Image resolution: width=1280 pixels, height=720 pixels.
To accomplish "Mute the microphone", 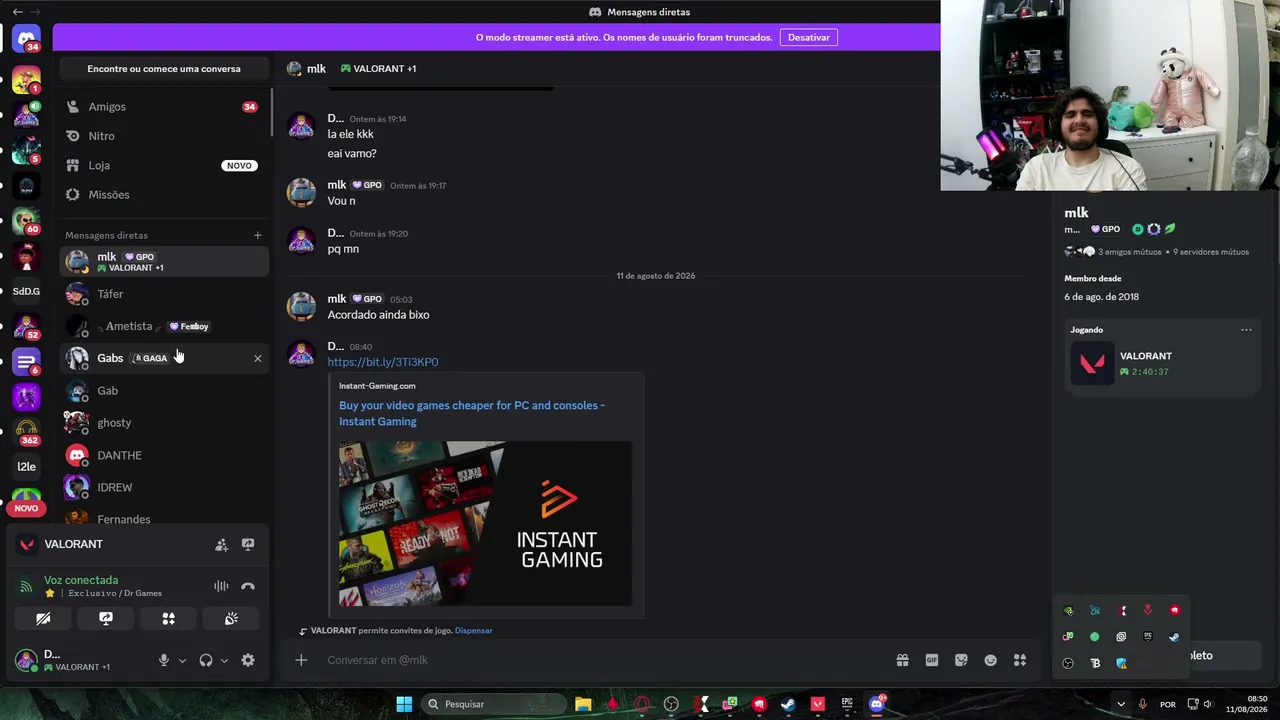I will 164,660.
